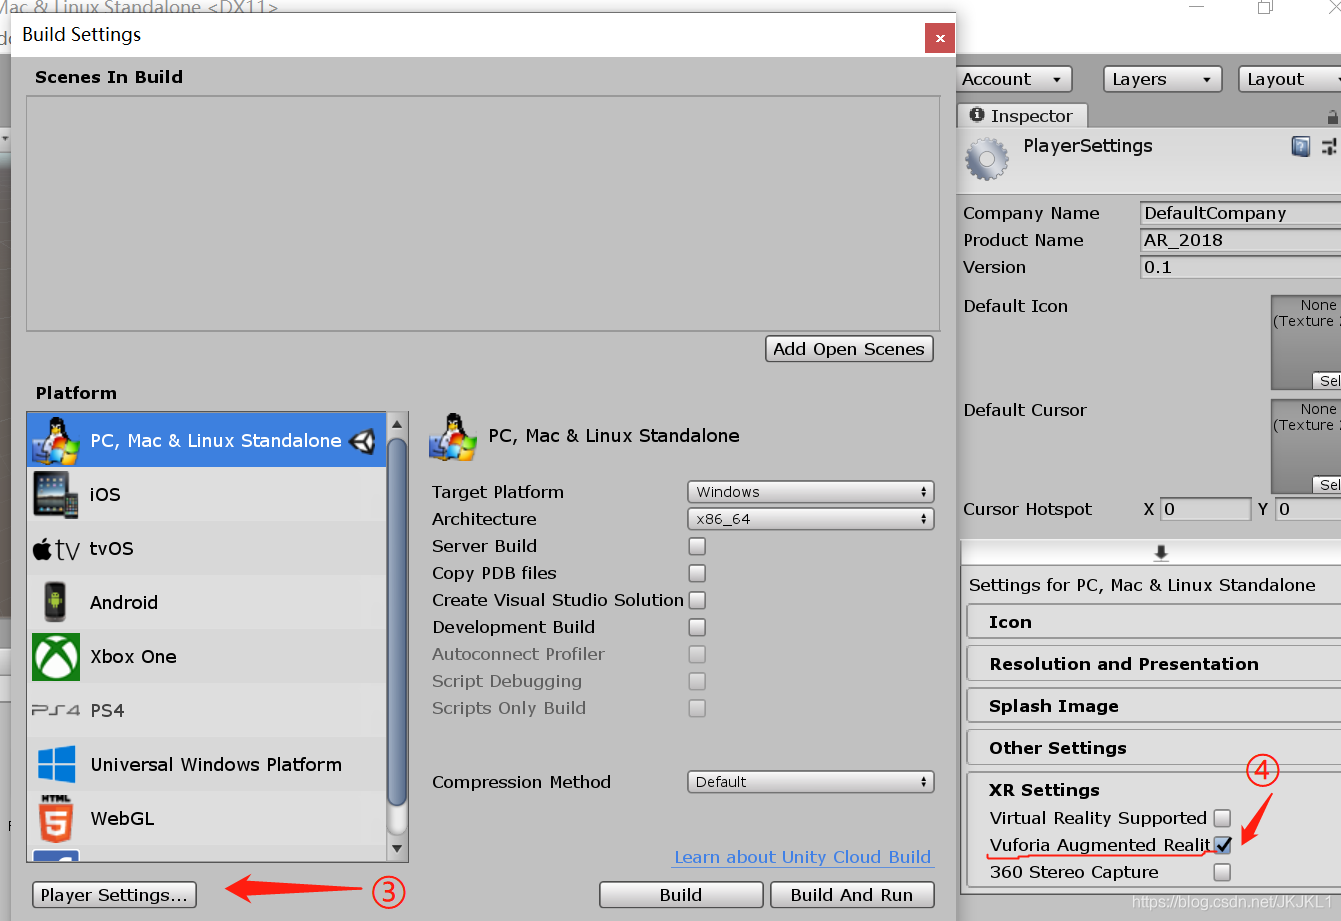Open the Compression Method dropdown
1341x921 pixels.
810,782
